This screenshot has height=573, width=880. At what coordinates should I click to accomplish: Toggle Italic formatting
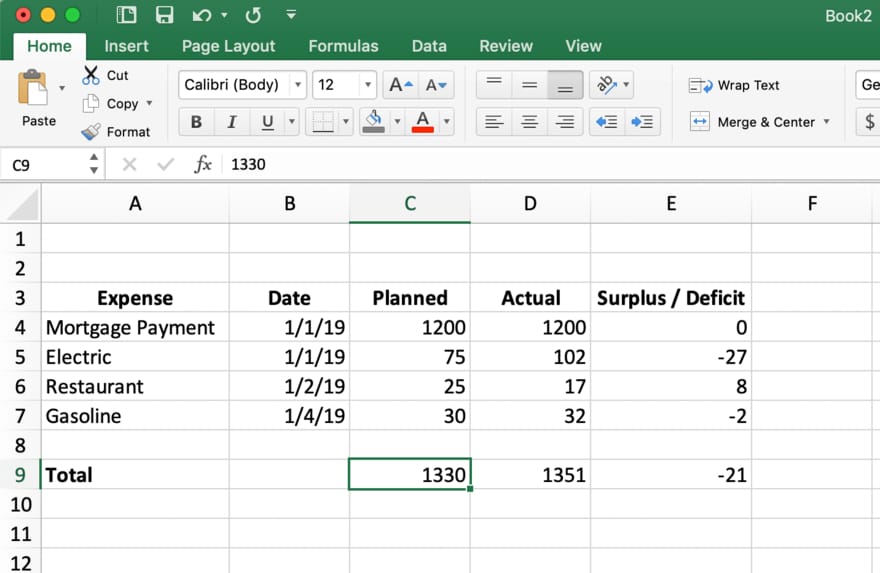click(232, 122)
